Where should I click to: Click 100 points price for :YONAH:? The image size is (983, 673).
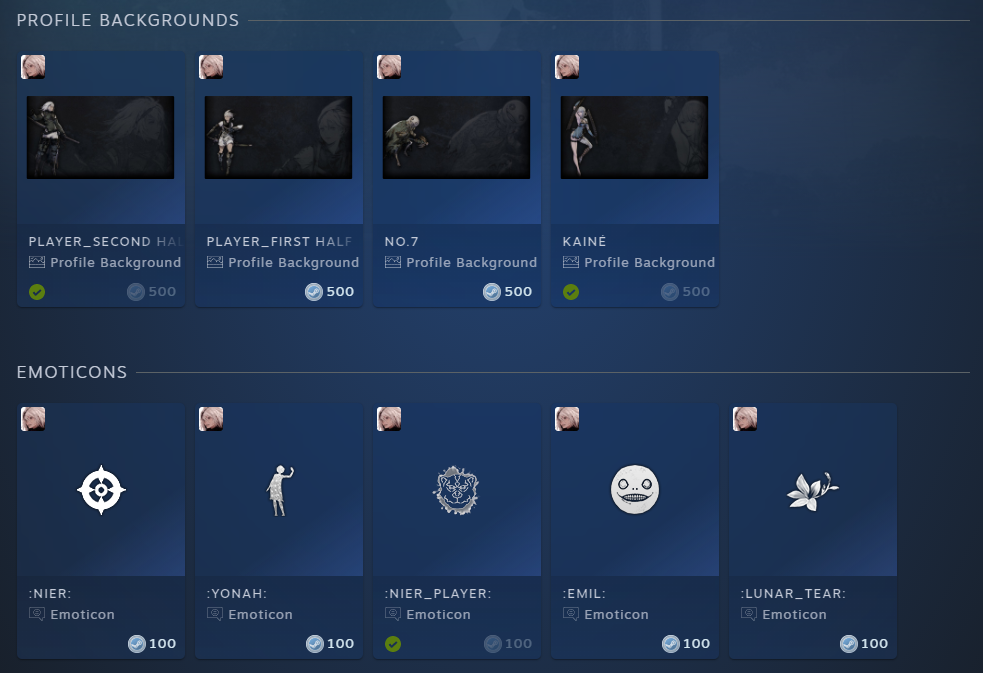(x=340, y=644)
